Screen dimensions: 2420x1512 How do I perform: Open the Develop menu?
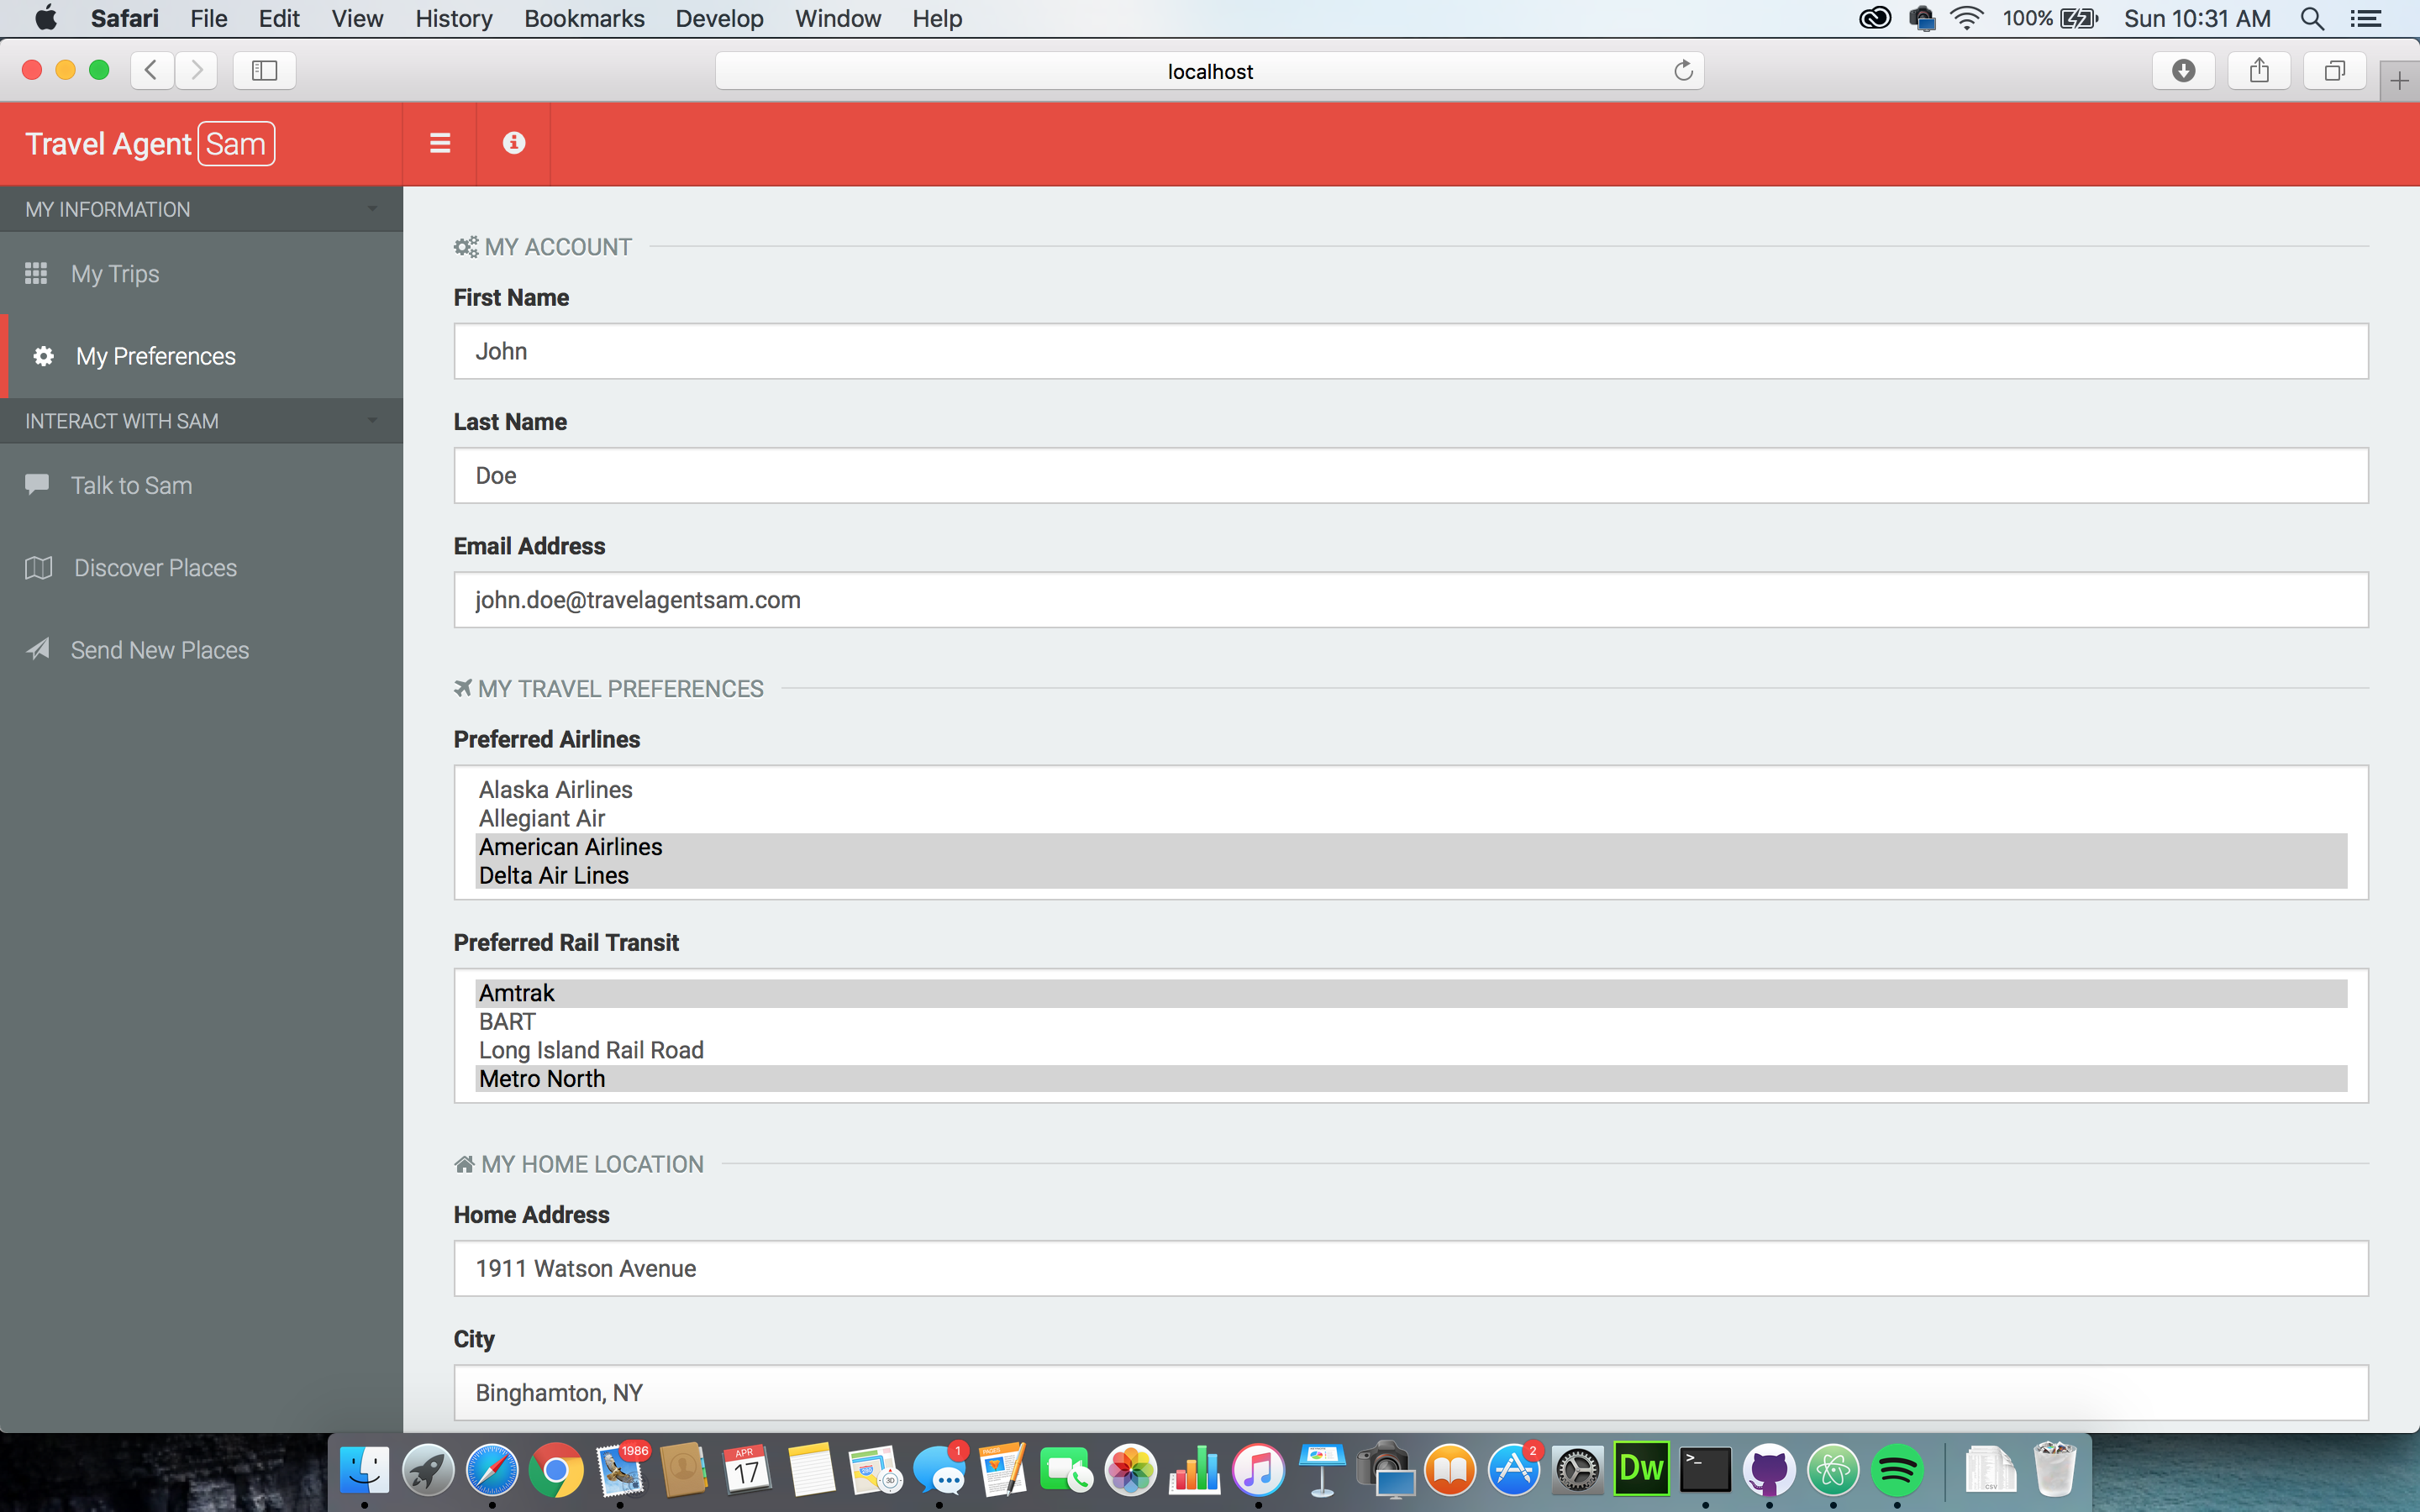pyautogui.click(x=719, y=18)
